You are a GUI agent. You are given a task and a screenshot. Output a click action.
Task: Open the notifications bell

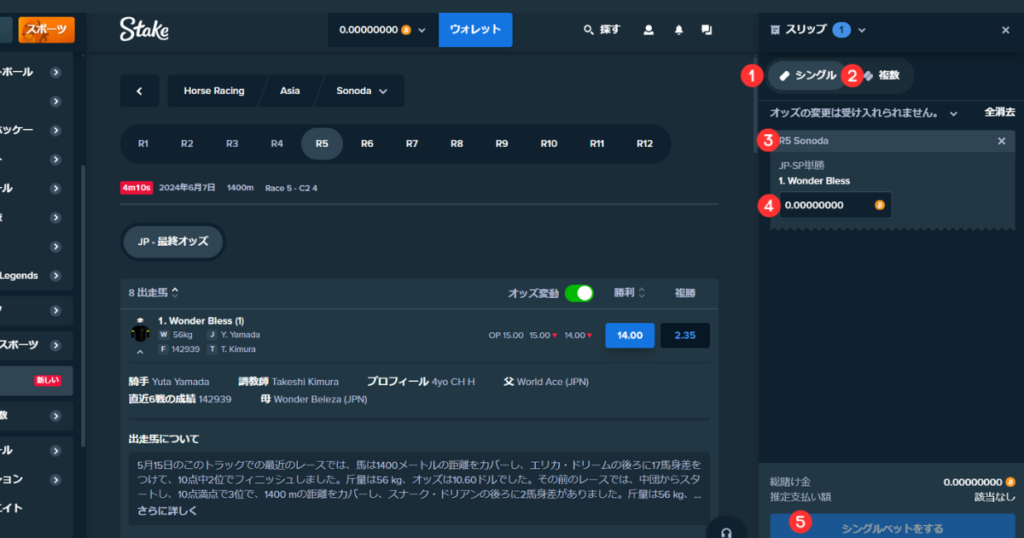(x=679, y=29)
